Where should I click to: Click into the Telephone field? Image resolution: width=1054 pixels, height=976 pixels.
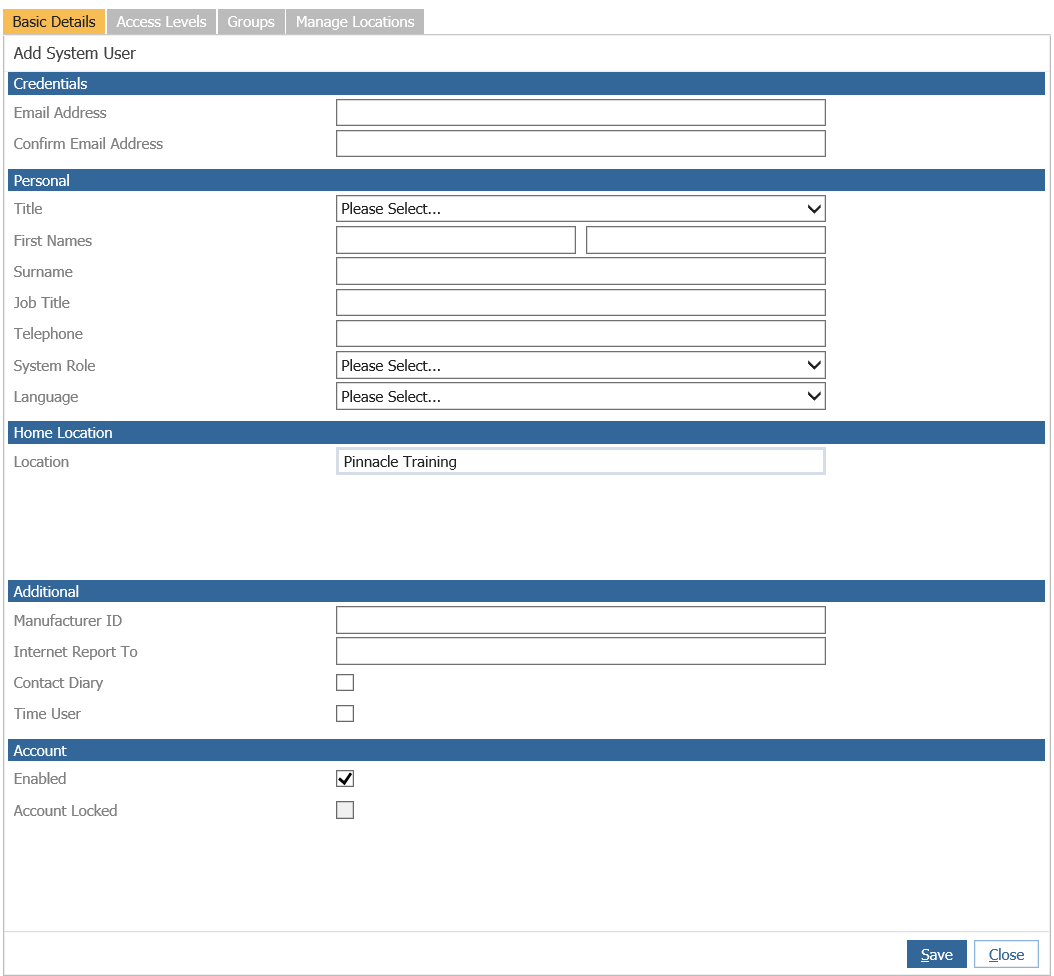pyautogui.click(x=580, y=334)
